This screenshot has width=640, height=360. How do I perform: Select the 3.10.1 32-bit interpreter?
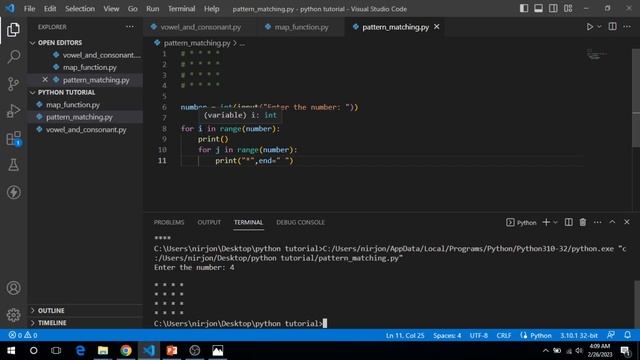578,336
